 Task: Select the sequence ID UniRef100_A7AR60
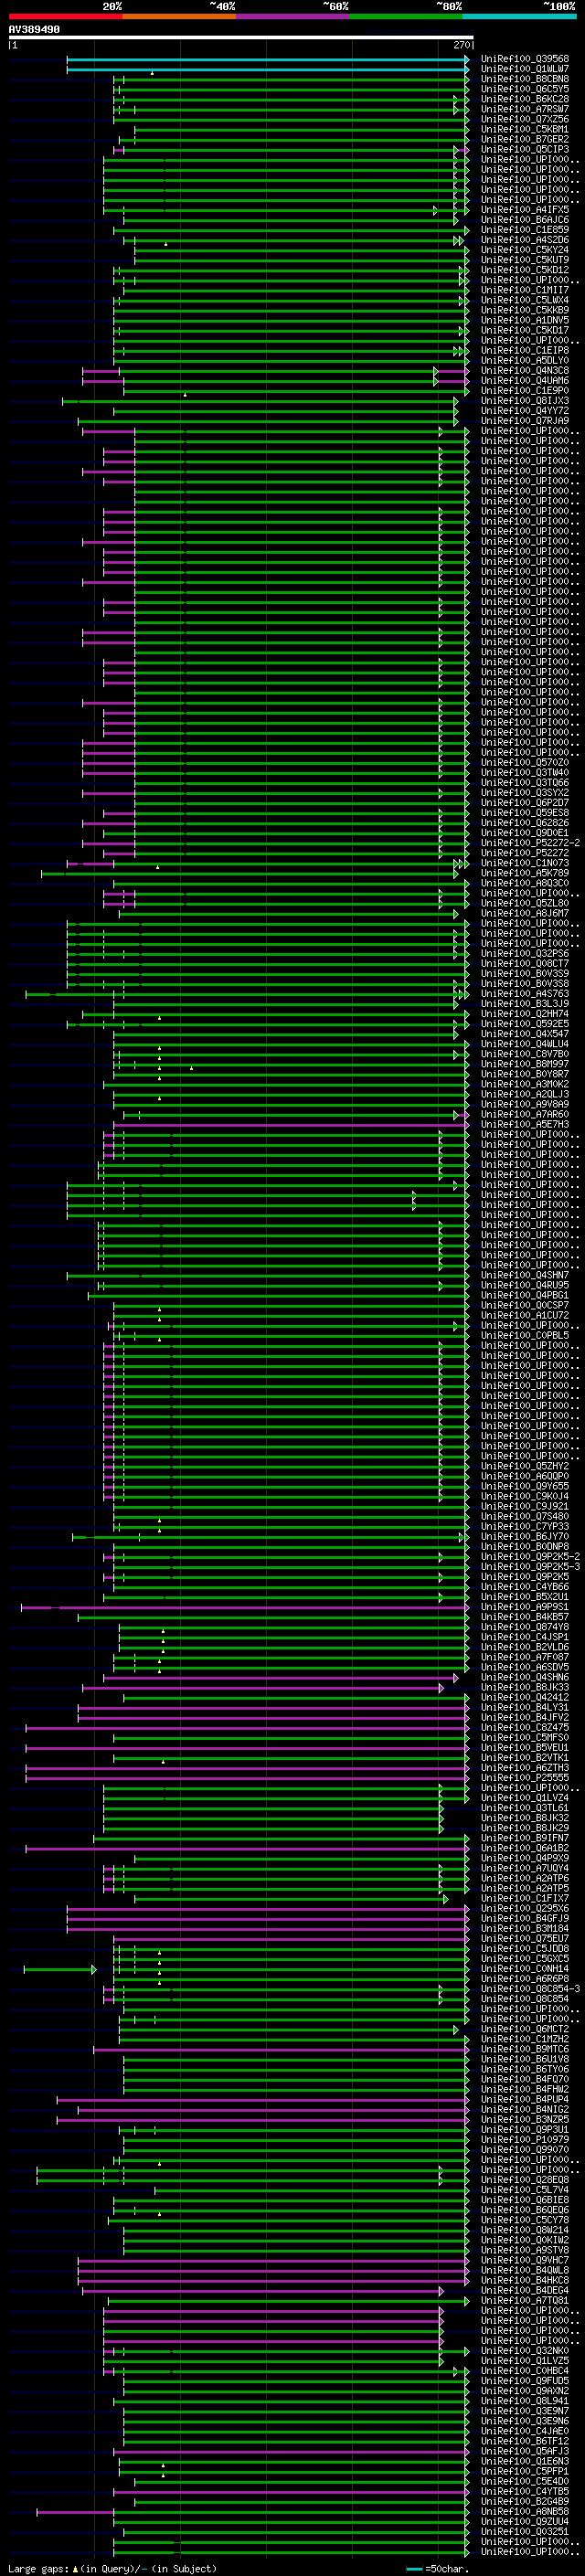[x=525, y=1114]
